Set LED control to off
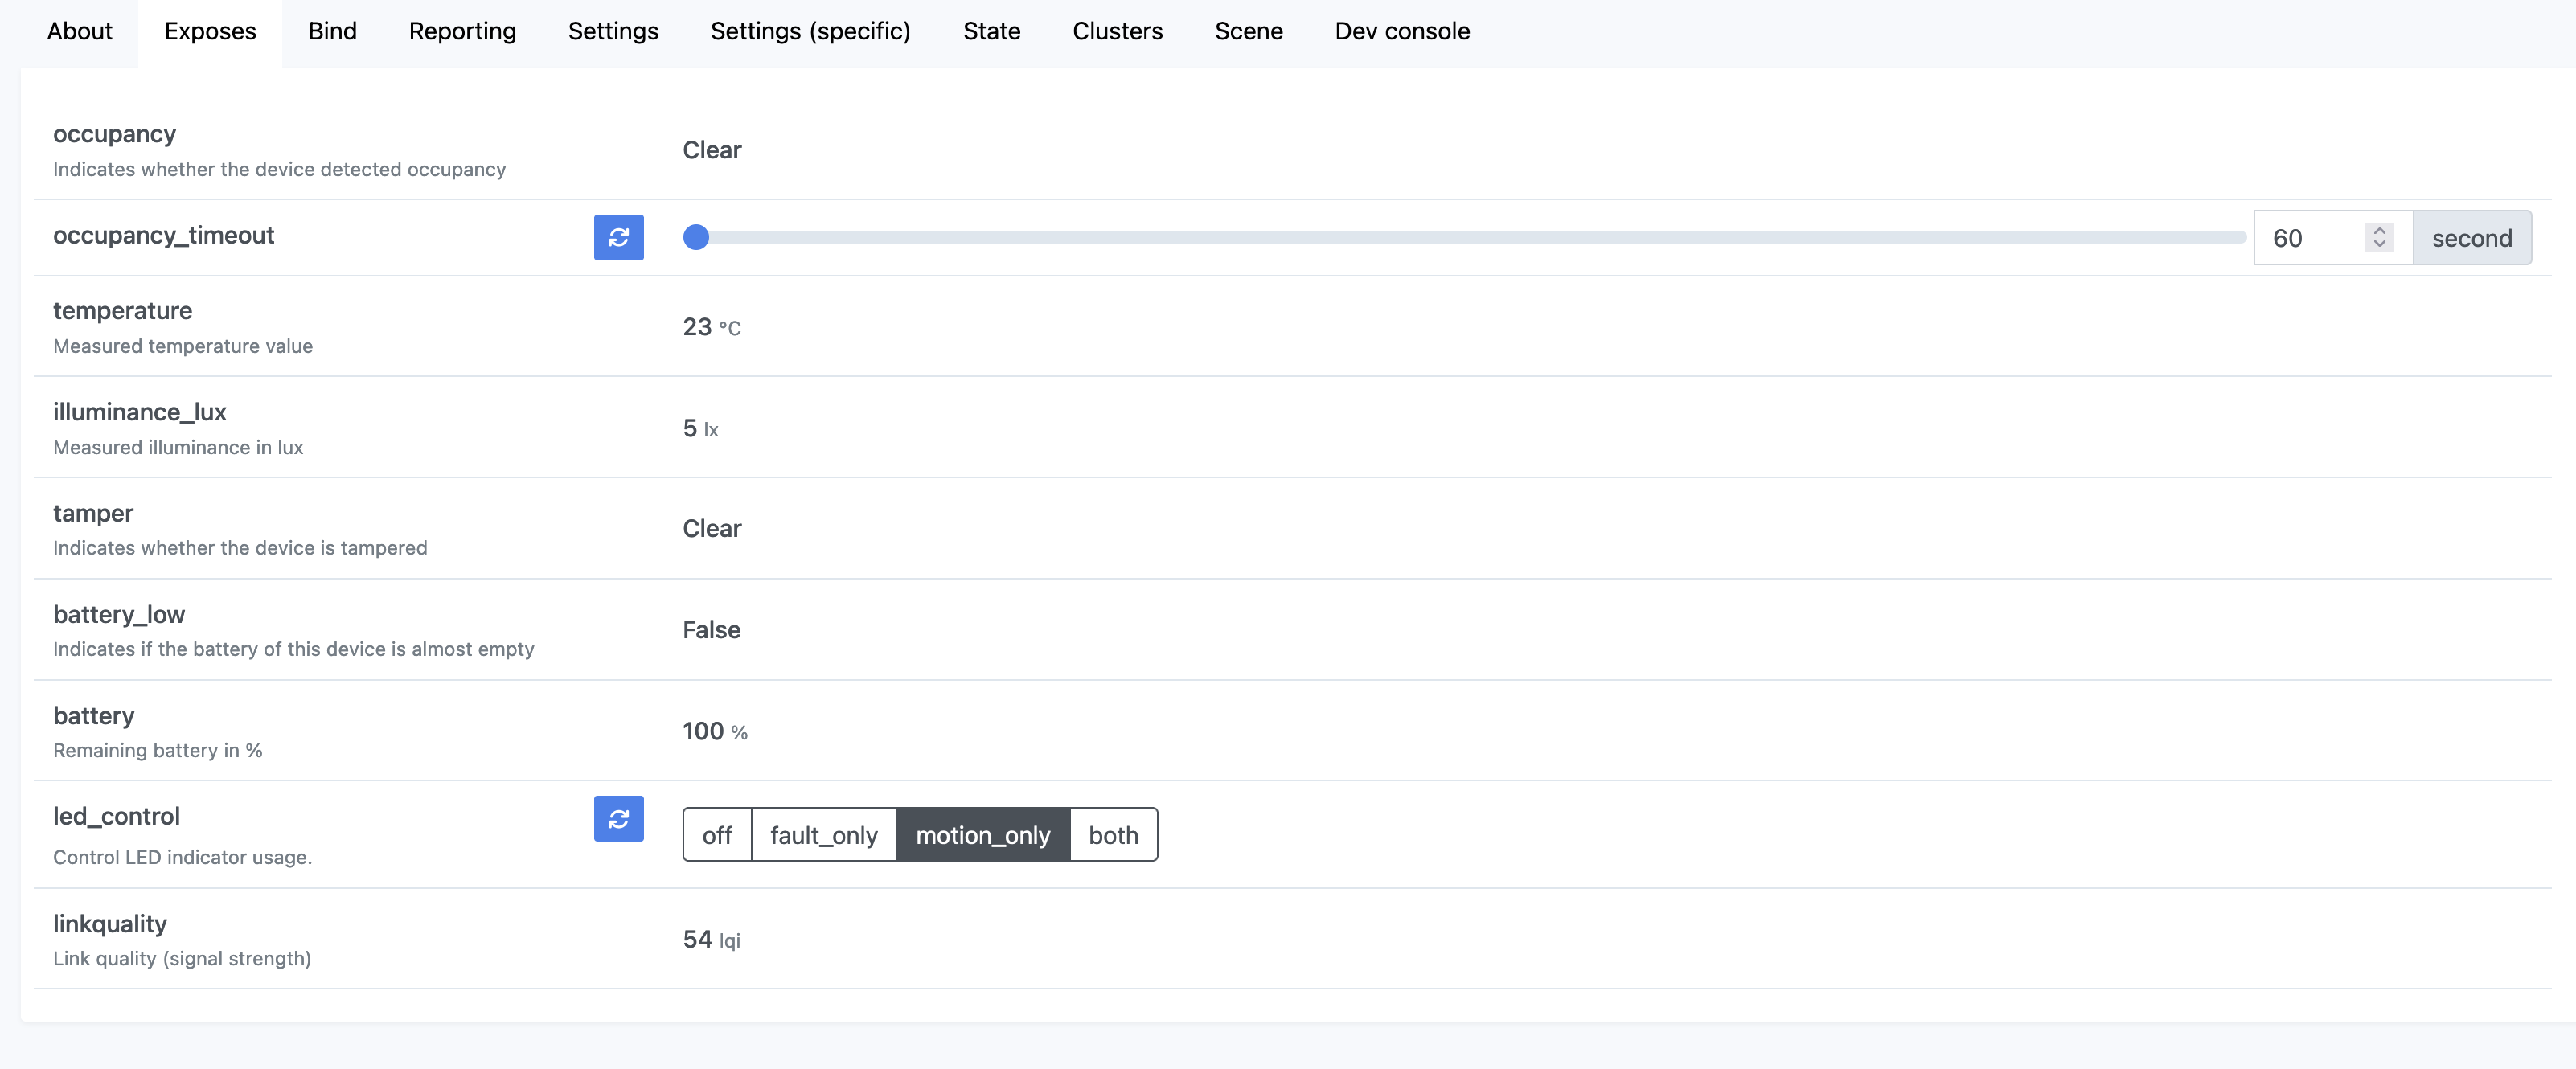This screenshot has height=1069, width=2576. [716, 834]
